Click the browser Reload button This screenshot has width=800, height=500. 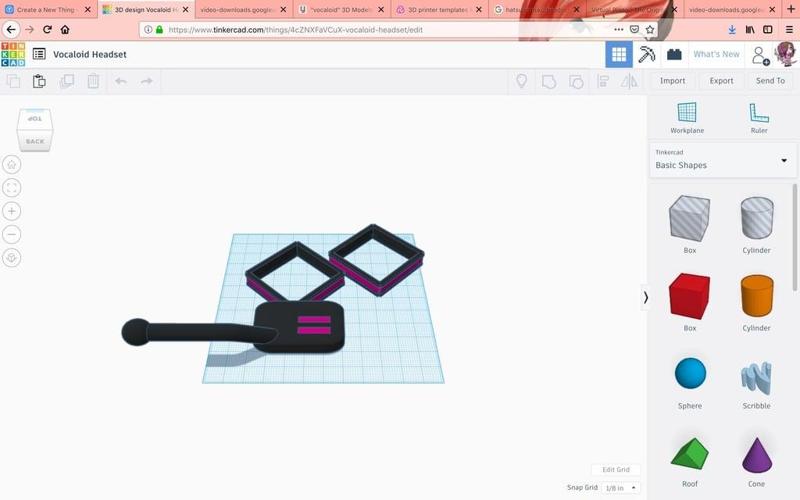tap(47, 30)
